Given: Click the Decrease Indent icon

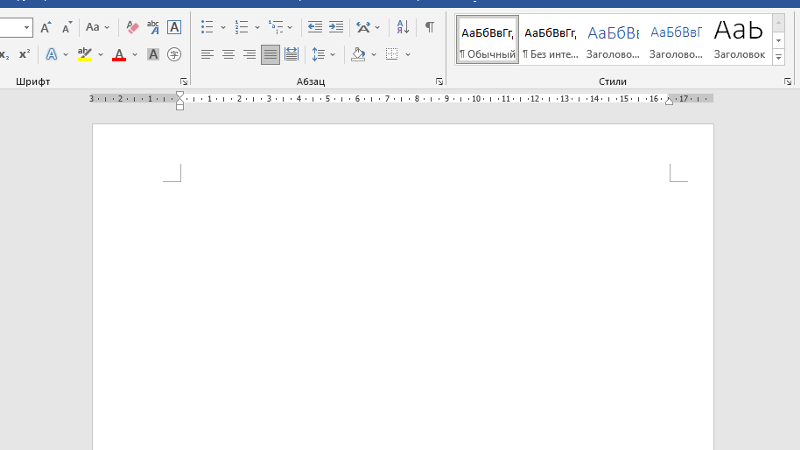Looking at the screenshot, I should pos(314,27).
